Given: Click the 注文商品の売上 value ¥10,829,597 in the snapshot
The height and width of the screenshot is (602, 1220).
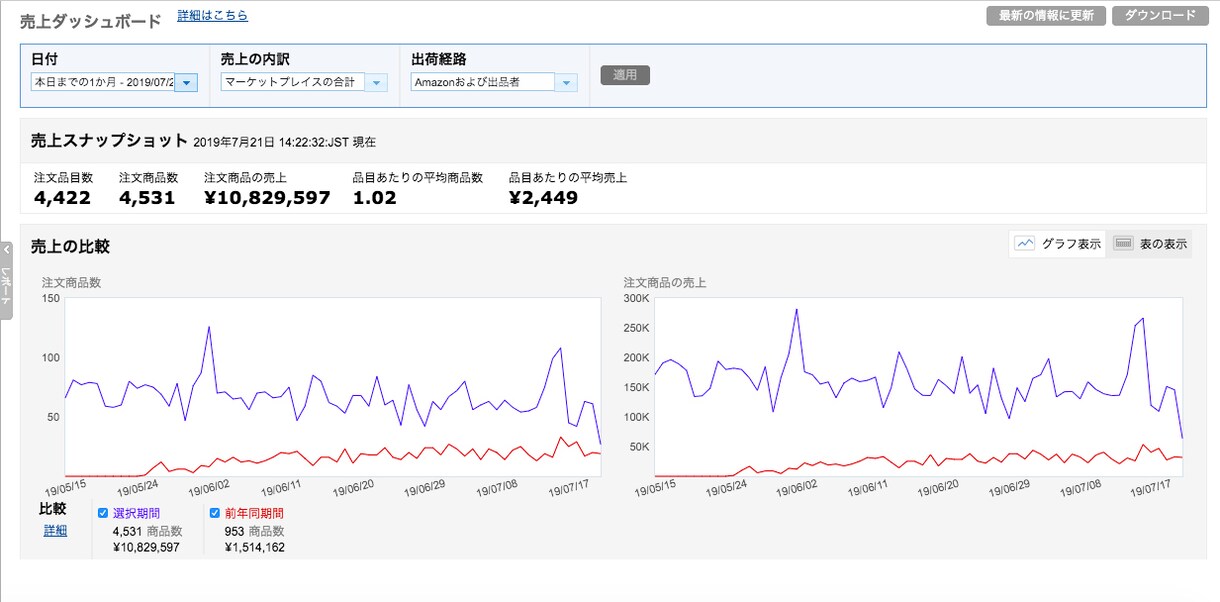Looking at the screenshot, I should (267, 197).
